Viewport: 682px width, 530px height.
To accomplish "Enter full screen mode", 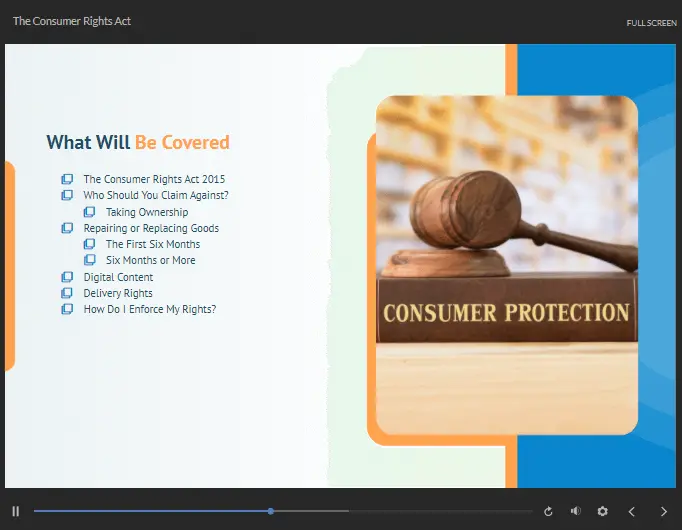I will coord(651,23).
